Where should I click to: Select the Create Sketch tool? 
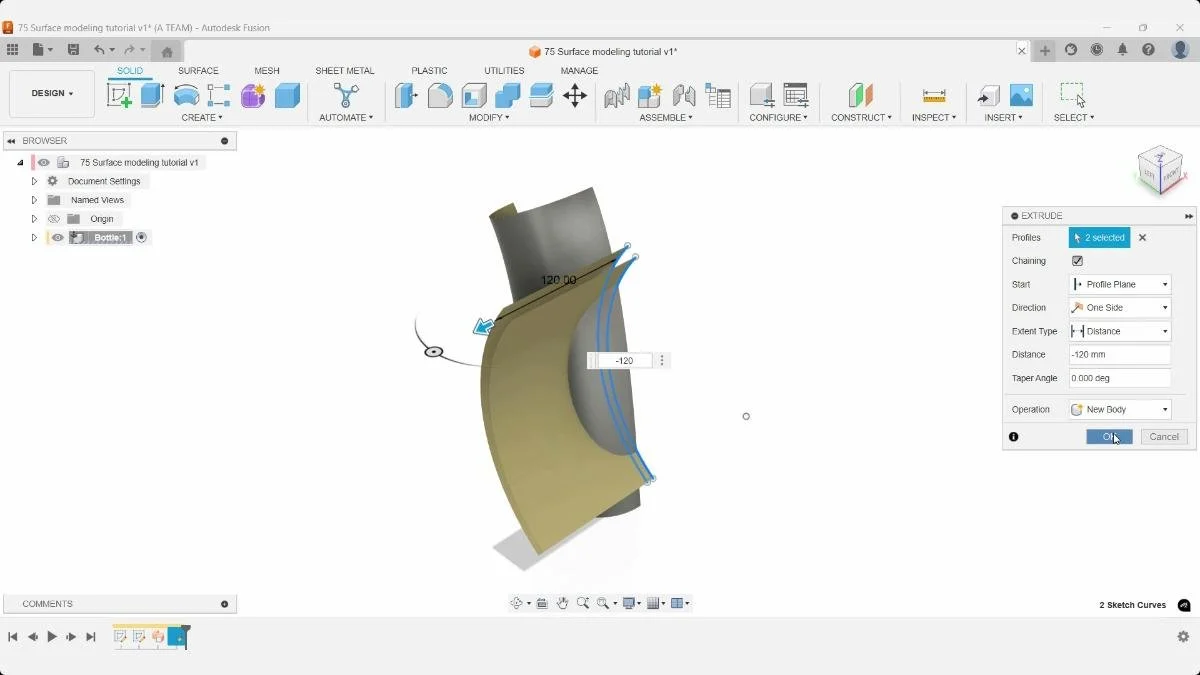(119, 96)
